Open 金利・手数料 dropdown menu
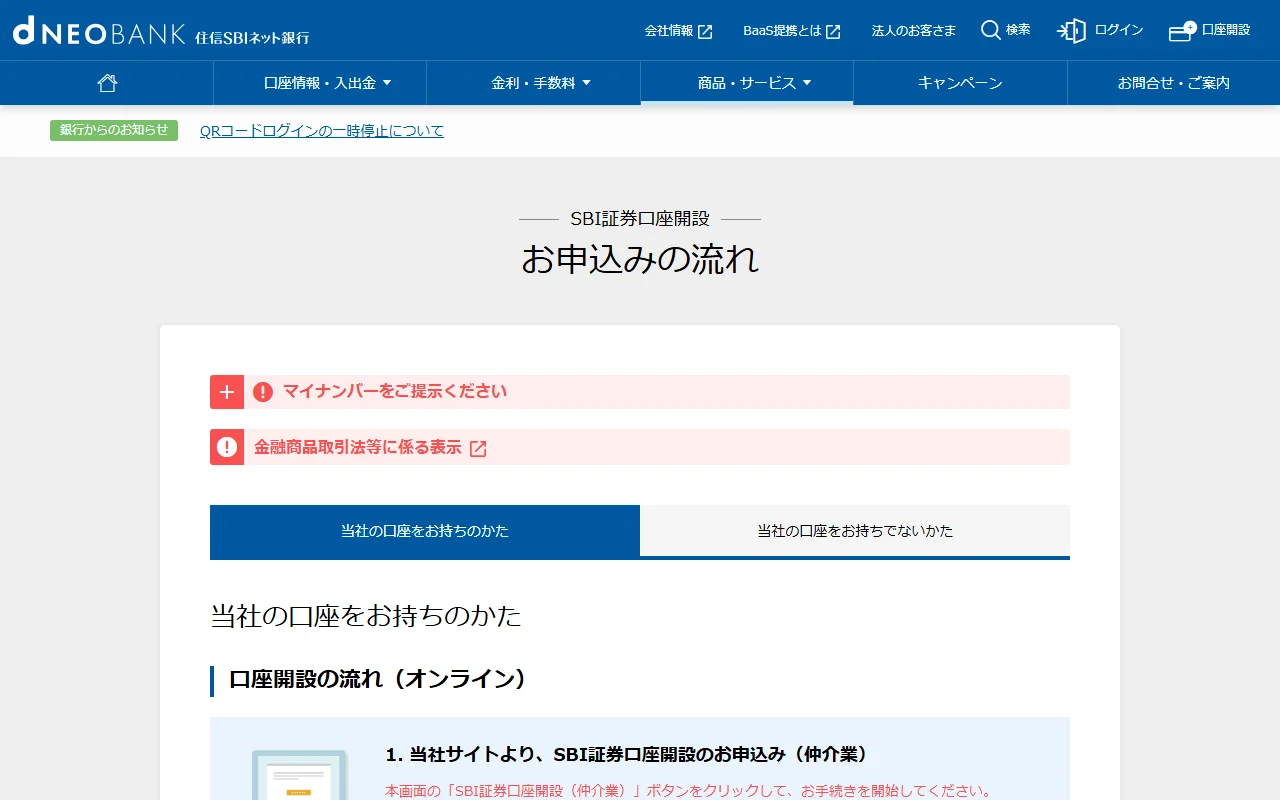 pyautogui.click(x=534, y=83)
